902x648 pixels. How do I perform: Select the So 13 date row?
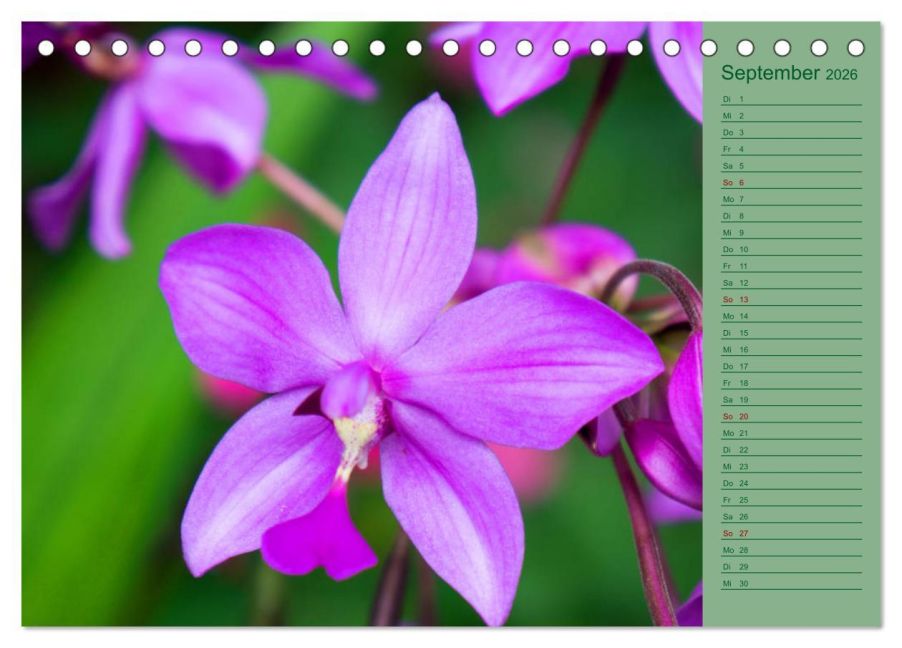point(792,300)
